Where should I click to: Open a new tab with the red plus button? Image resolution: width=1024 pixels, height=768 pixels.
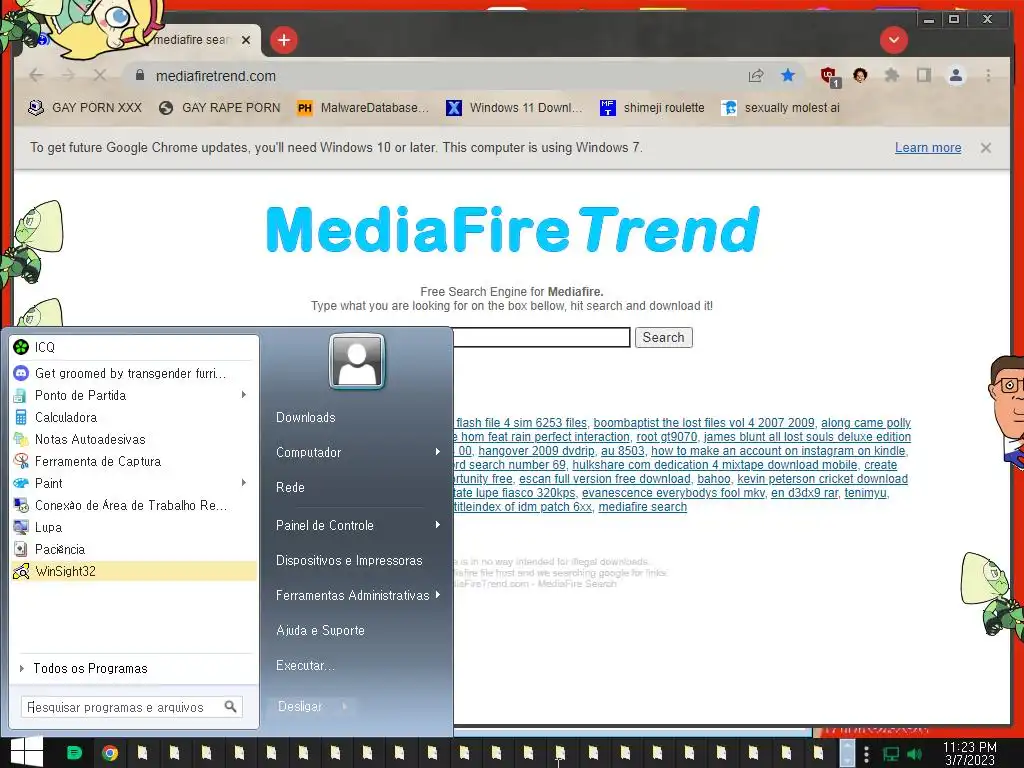(x=283, y=40)
